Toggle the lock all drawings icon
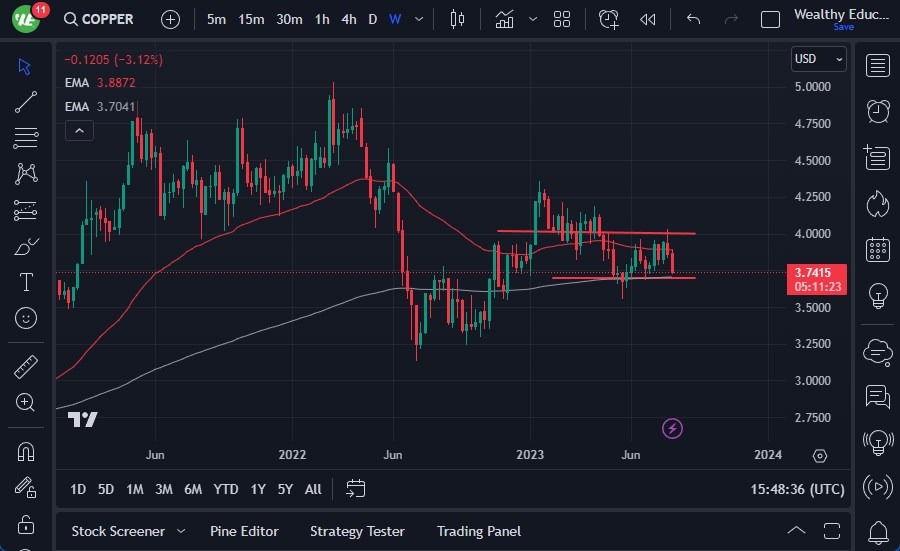900x551 pixels. 26,524
